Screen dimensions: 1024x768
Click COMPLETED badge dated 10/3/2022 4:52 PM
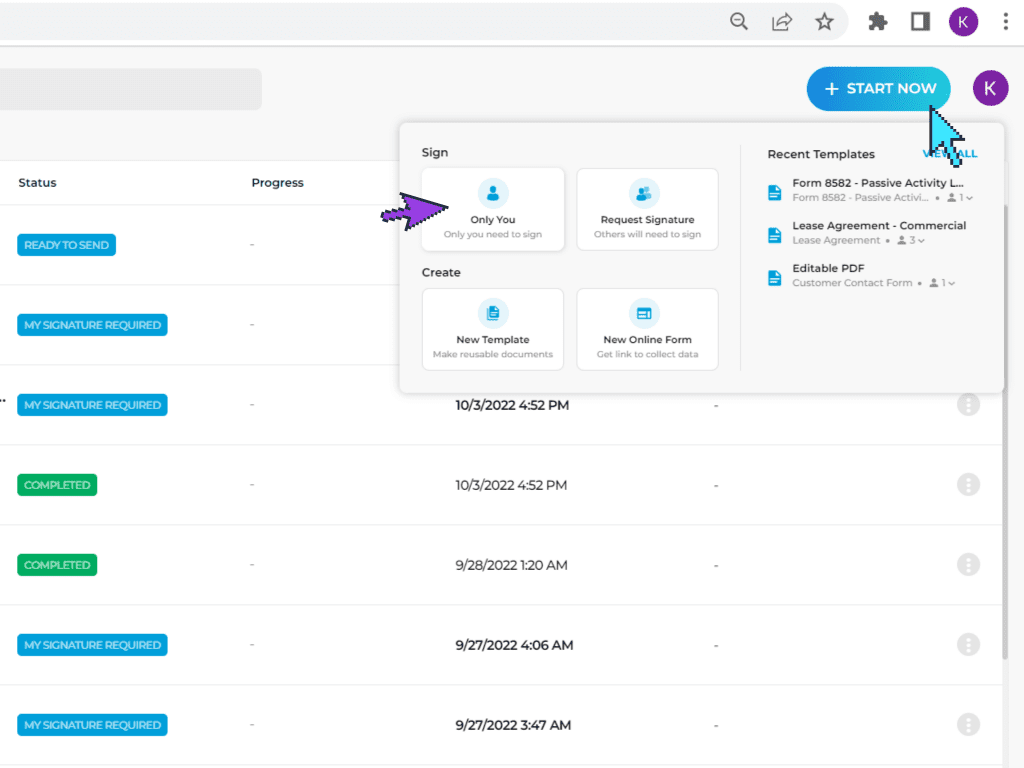[x=57, y=485]
